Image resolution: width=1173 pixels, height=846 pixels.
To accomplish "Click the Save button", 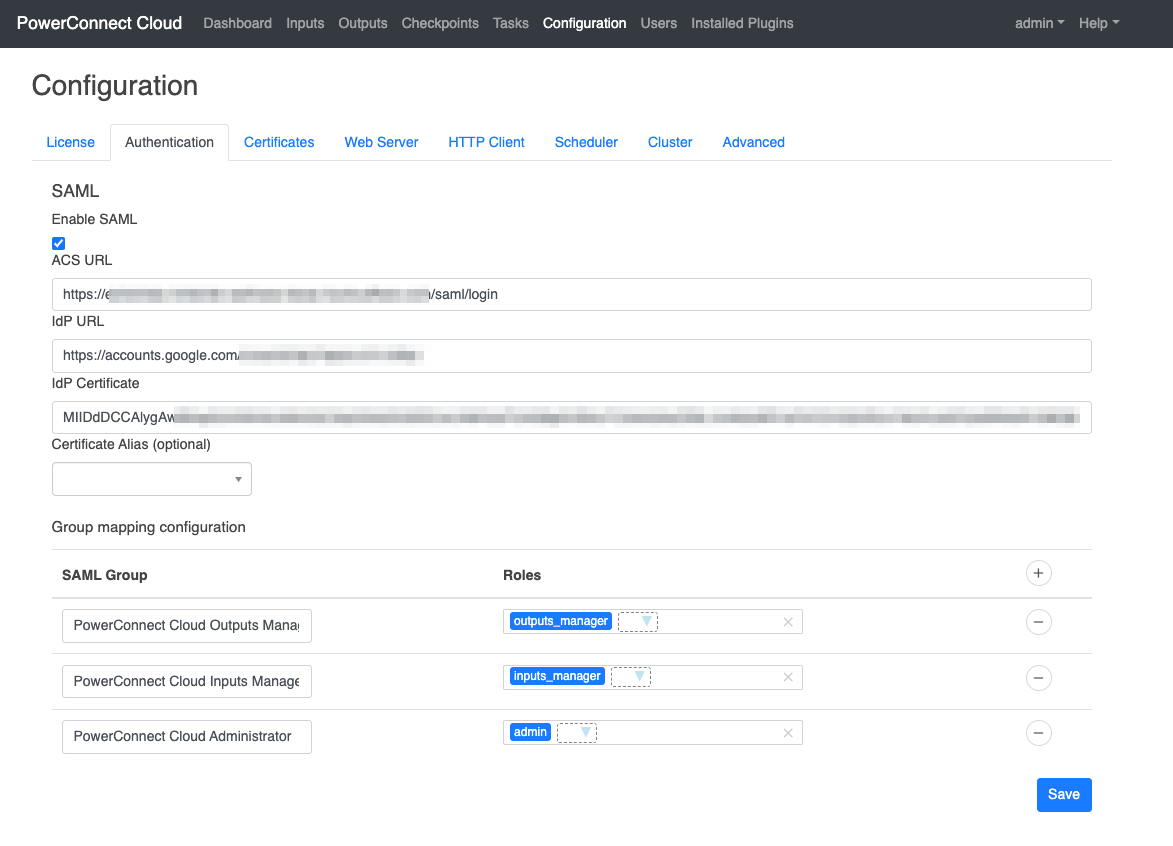I will click(1063, 795).
